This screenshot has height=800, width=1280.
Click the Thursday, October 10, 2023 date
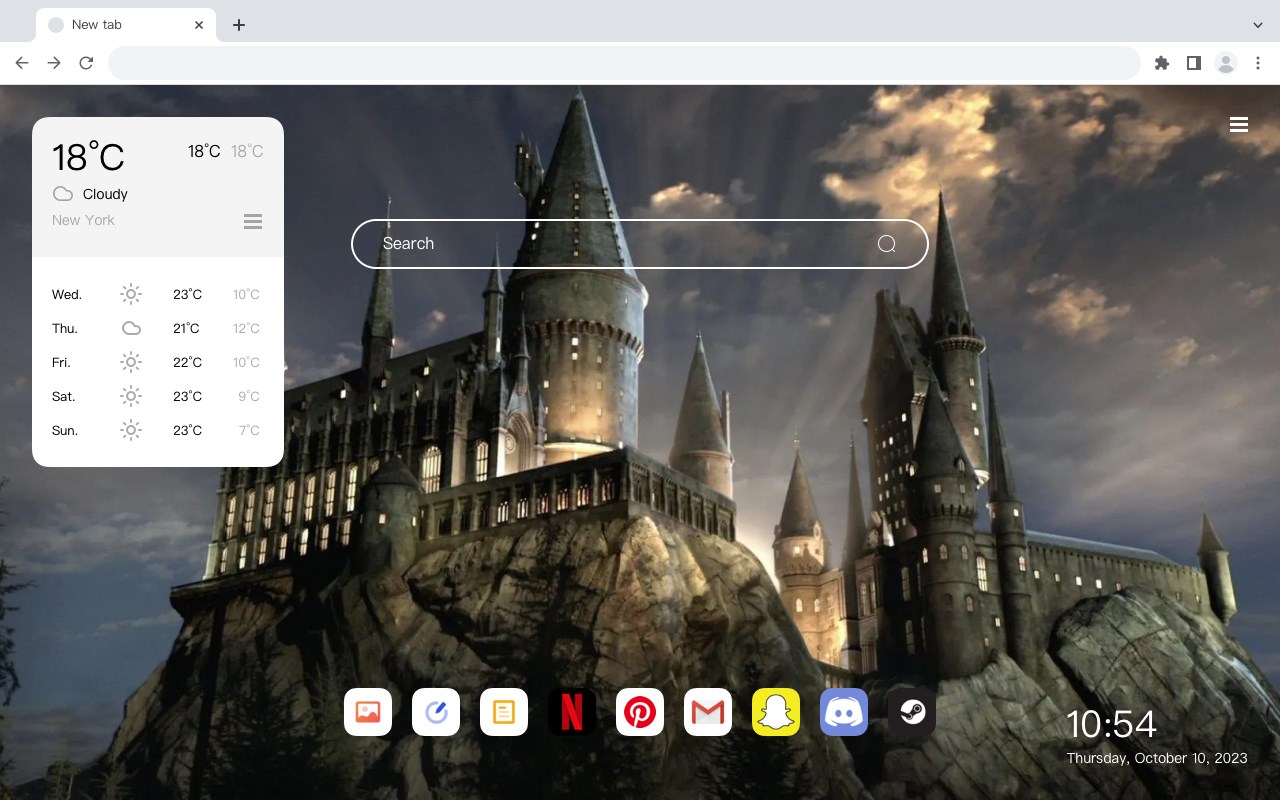point(1157,758)
